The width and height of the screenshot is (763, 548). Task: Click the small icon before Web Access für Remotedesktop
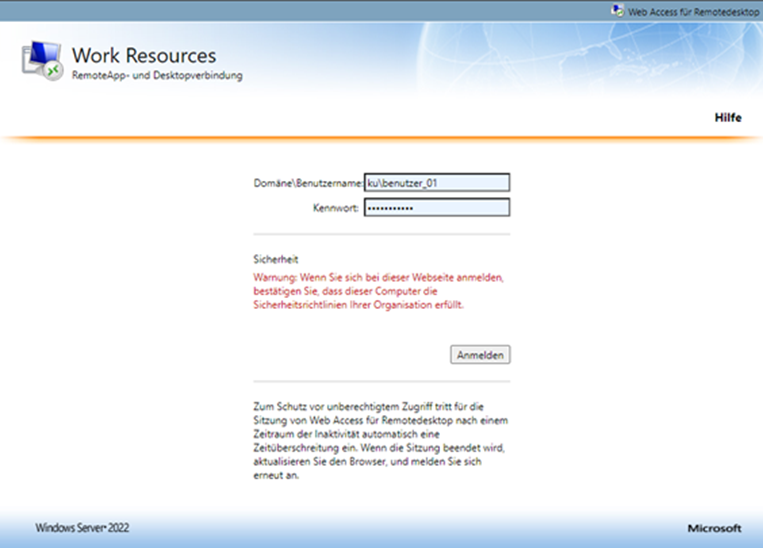(x=617, y=10)
